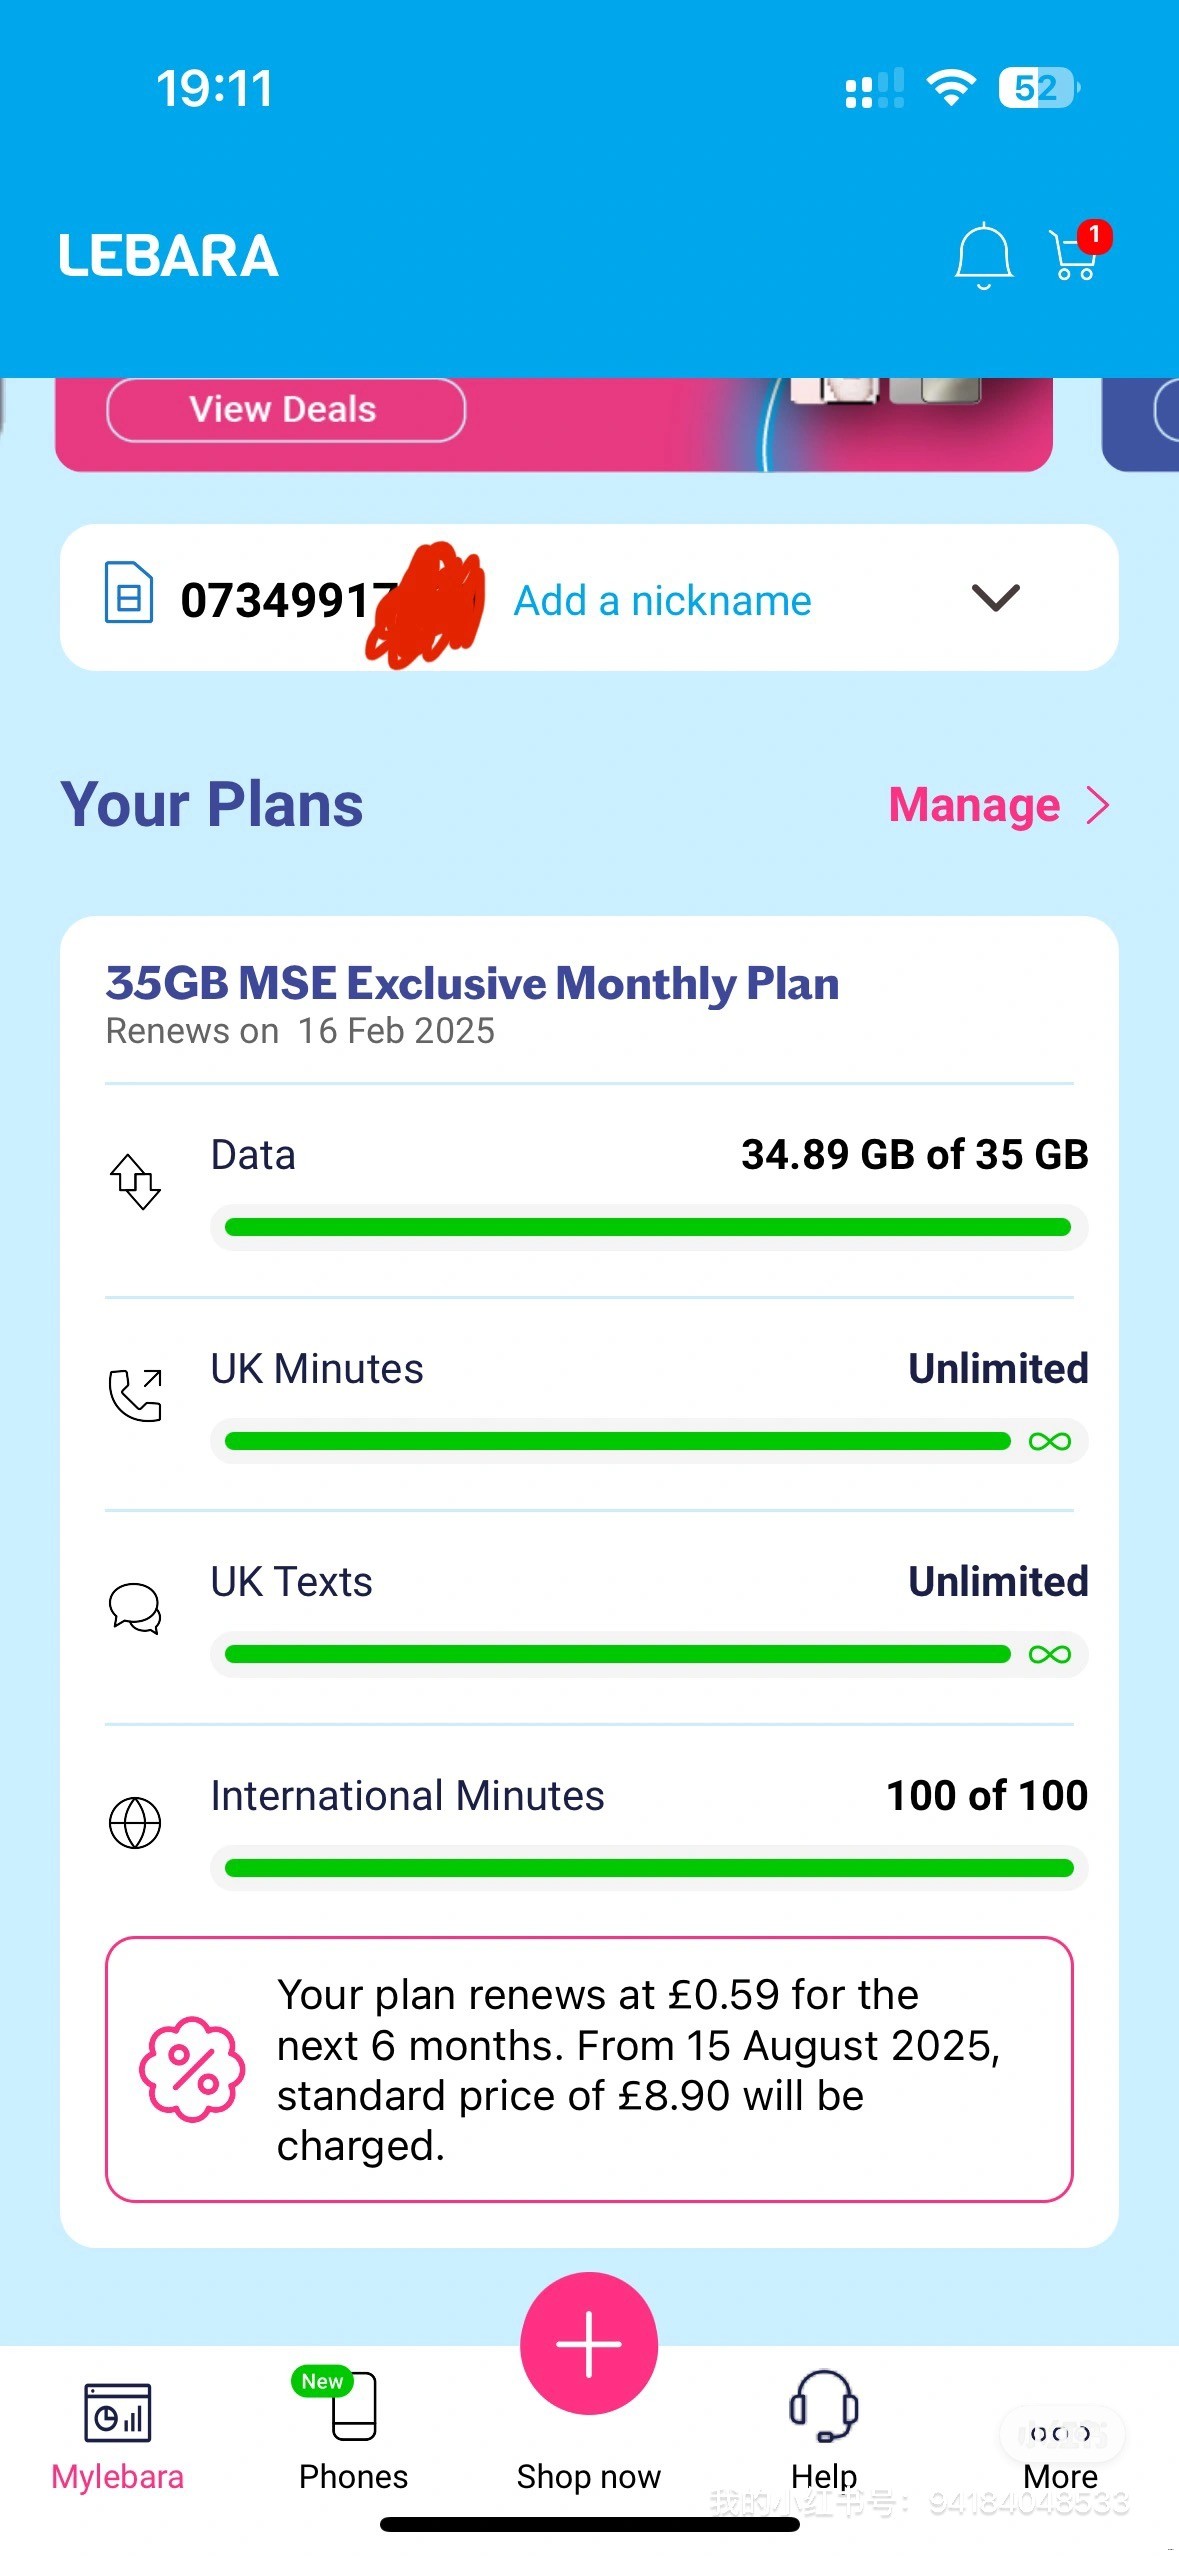Open Manage plans via the chevron arrow
The width and height of the screenshot is (1179, 2556).
click(x=1097, y=804)
